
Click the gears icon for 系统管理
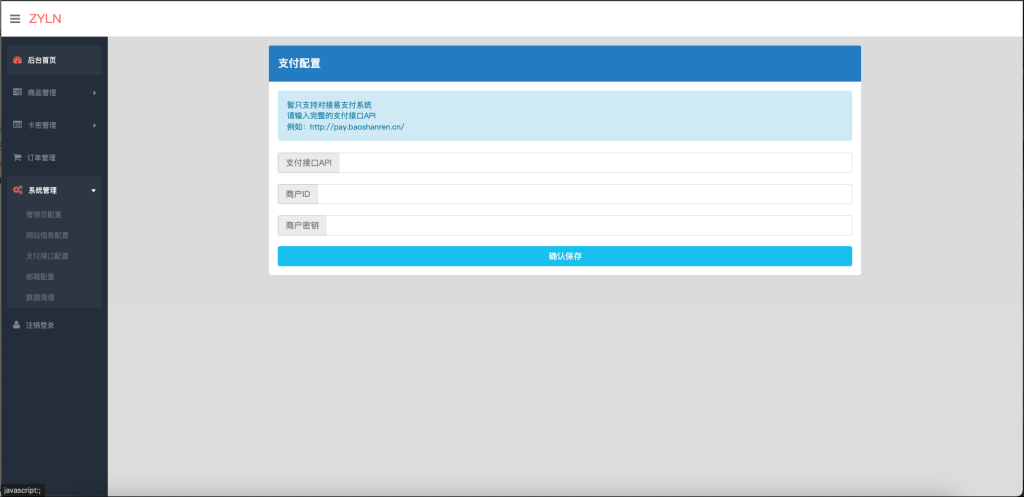coord(18,190)
